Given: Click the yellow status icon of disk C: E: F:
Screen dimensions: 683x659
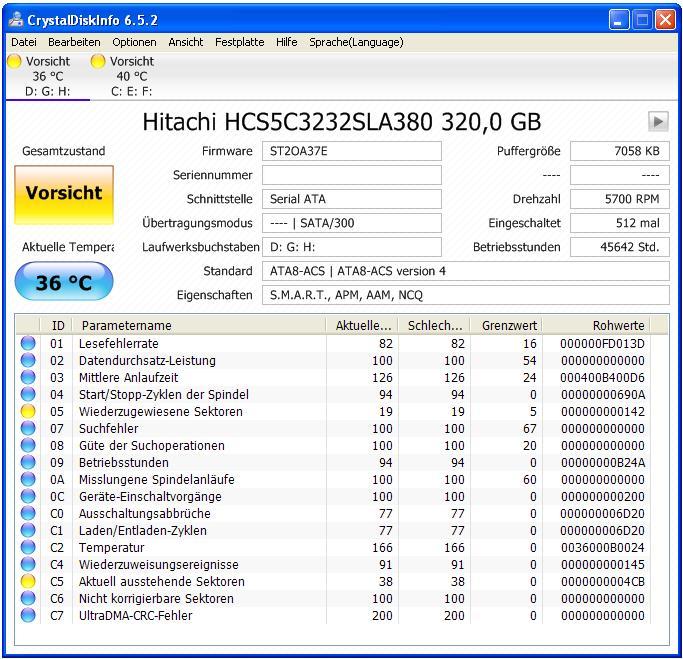Looking at the screenshot, I should [x=98, y=61].
